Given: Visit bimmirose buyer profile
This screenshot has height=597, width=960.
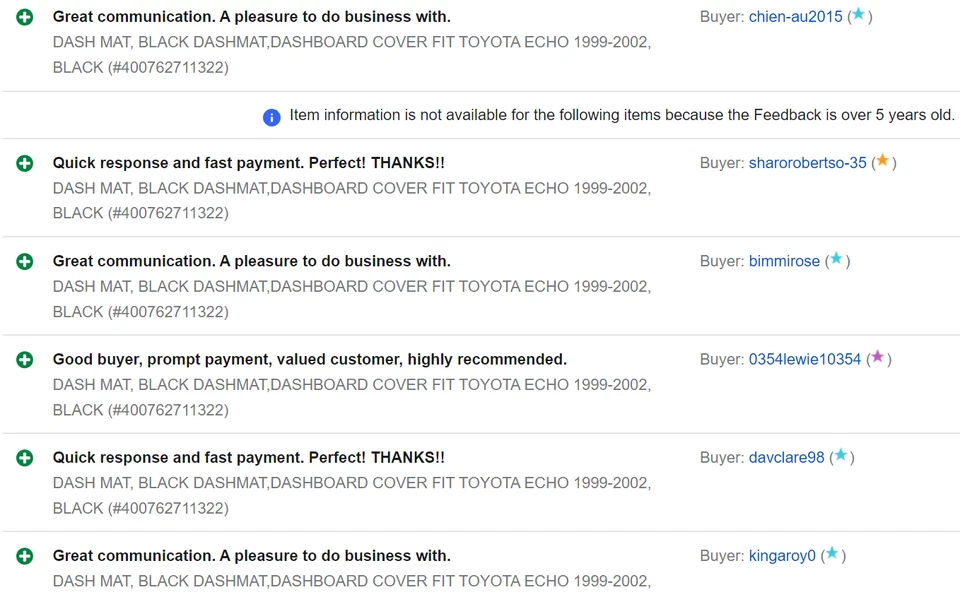Looking at the screenshot, I should 784,261.
